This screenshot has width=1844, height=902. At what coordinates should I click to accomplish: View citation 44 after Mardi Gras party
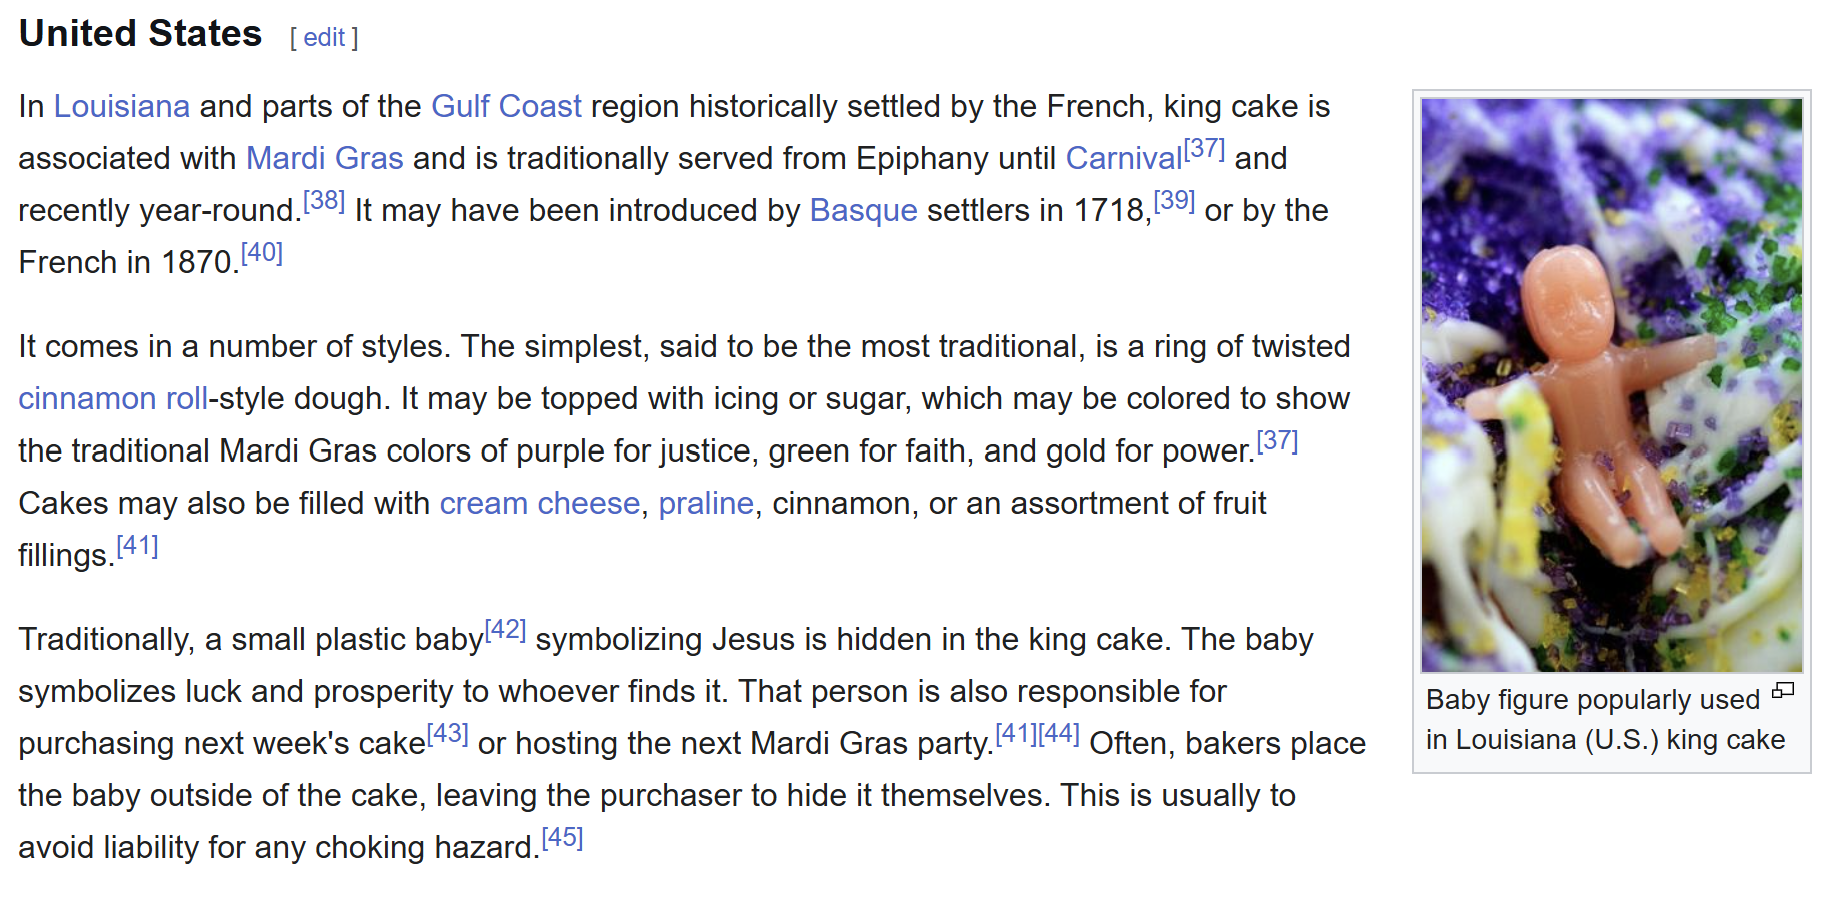coord(1059,734)
